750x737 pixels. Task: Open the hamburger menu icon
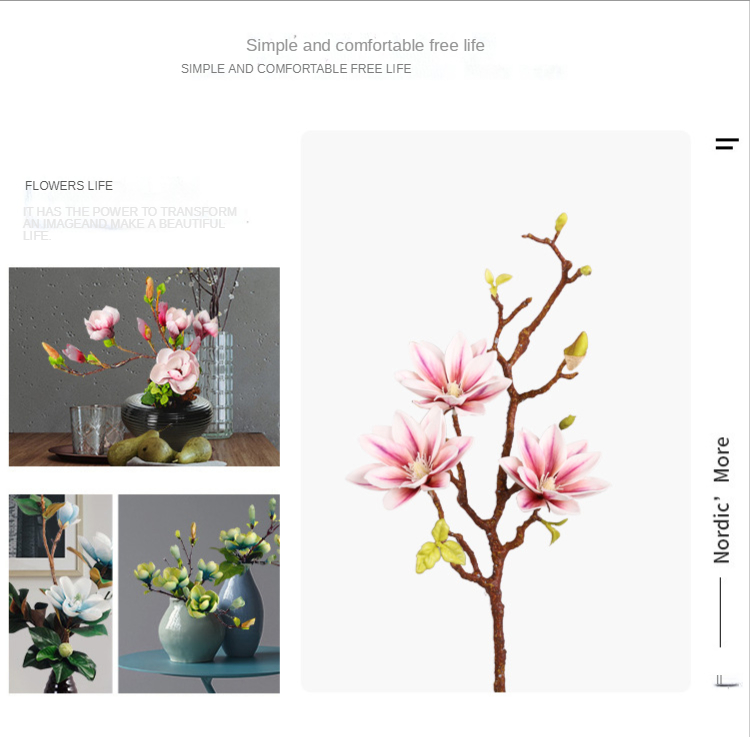[x=727, y=143]
